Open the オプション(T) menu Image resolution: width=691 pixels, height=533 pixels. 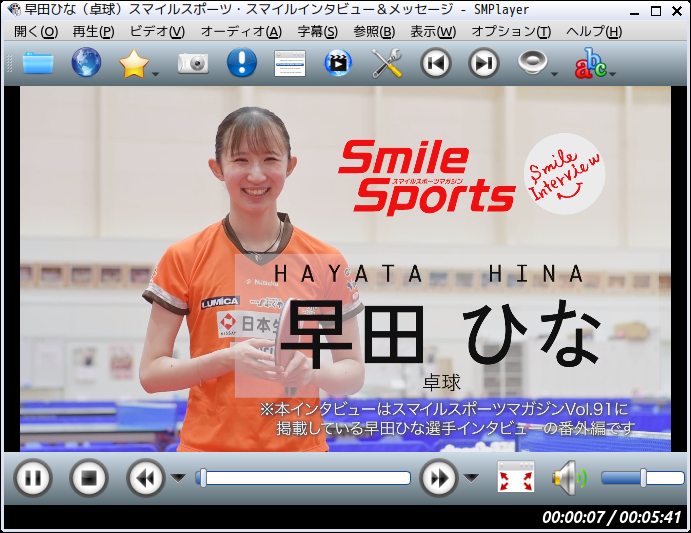click(511, 32)
